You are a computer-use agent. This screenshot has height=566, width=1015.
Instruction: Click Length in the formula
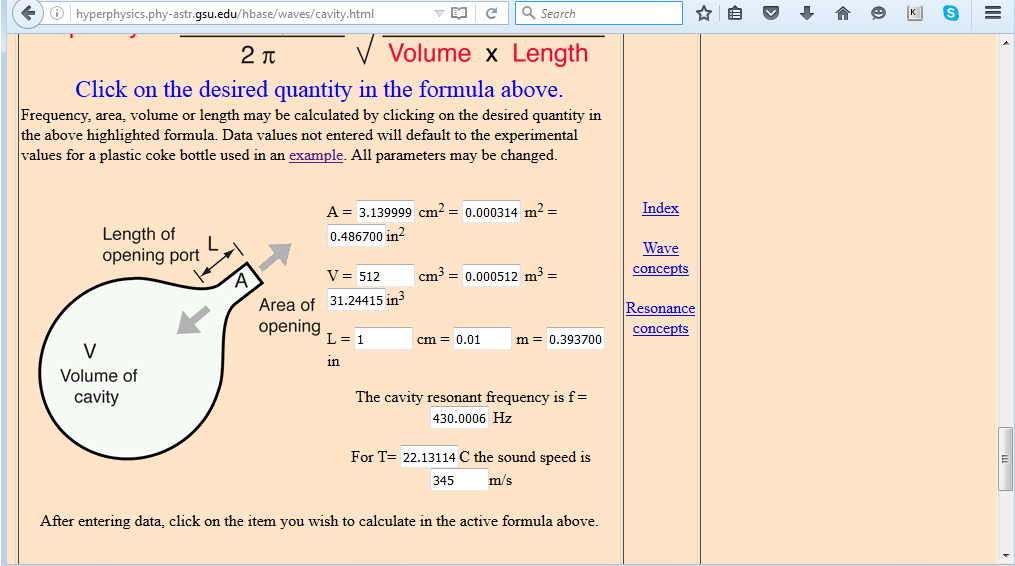pos(550,53)
